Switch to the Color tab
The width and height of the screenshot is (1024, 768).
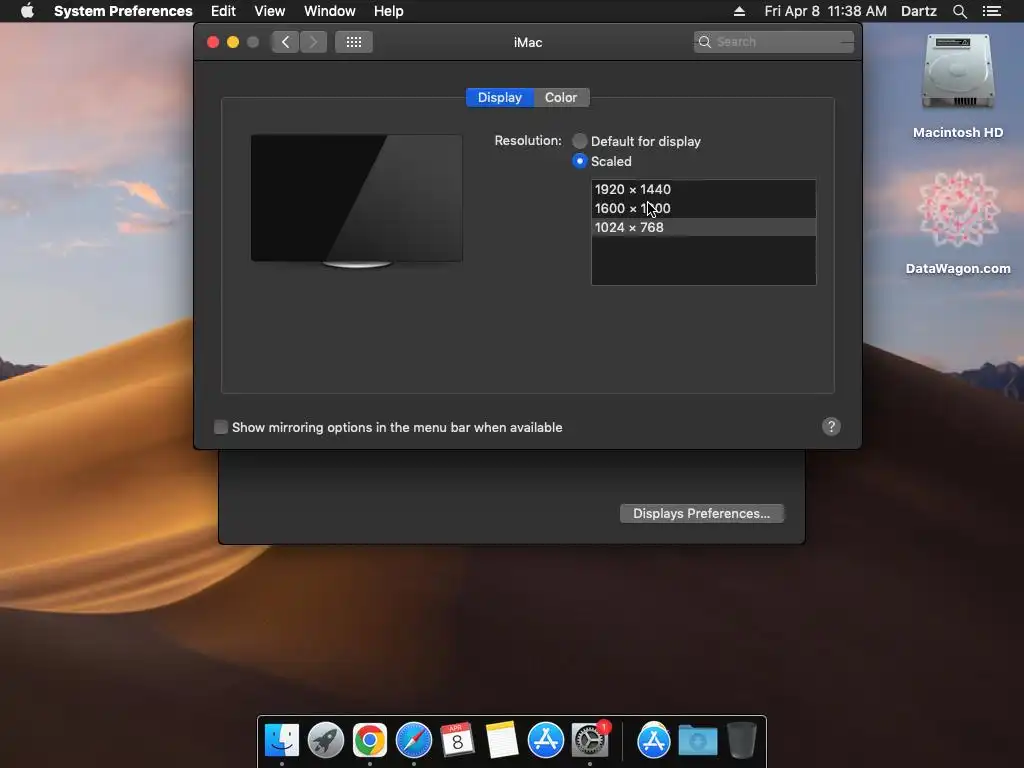[x=561, y=97]
